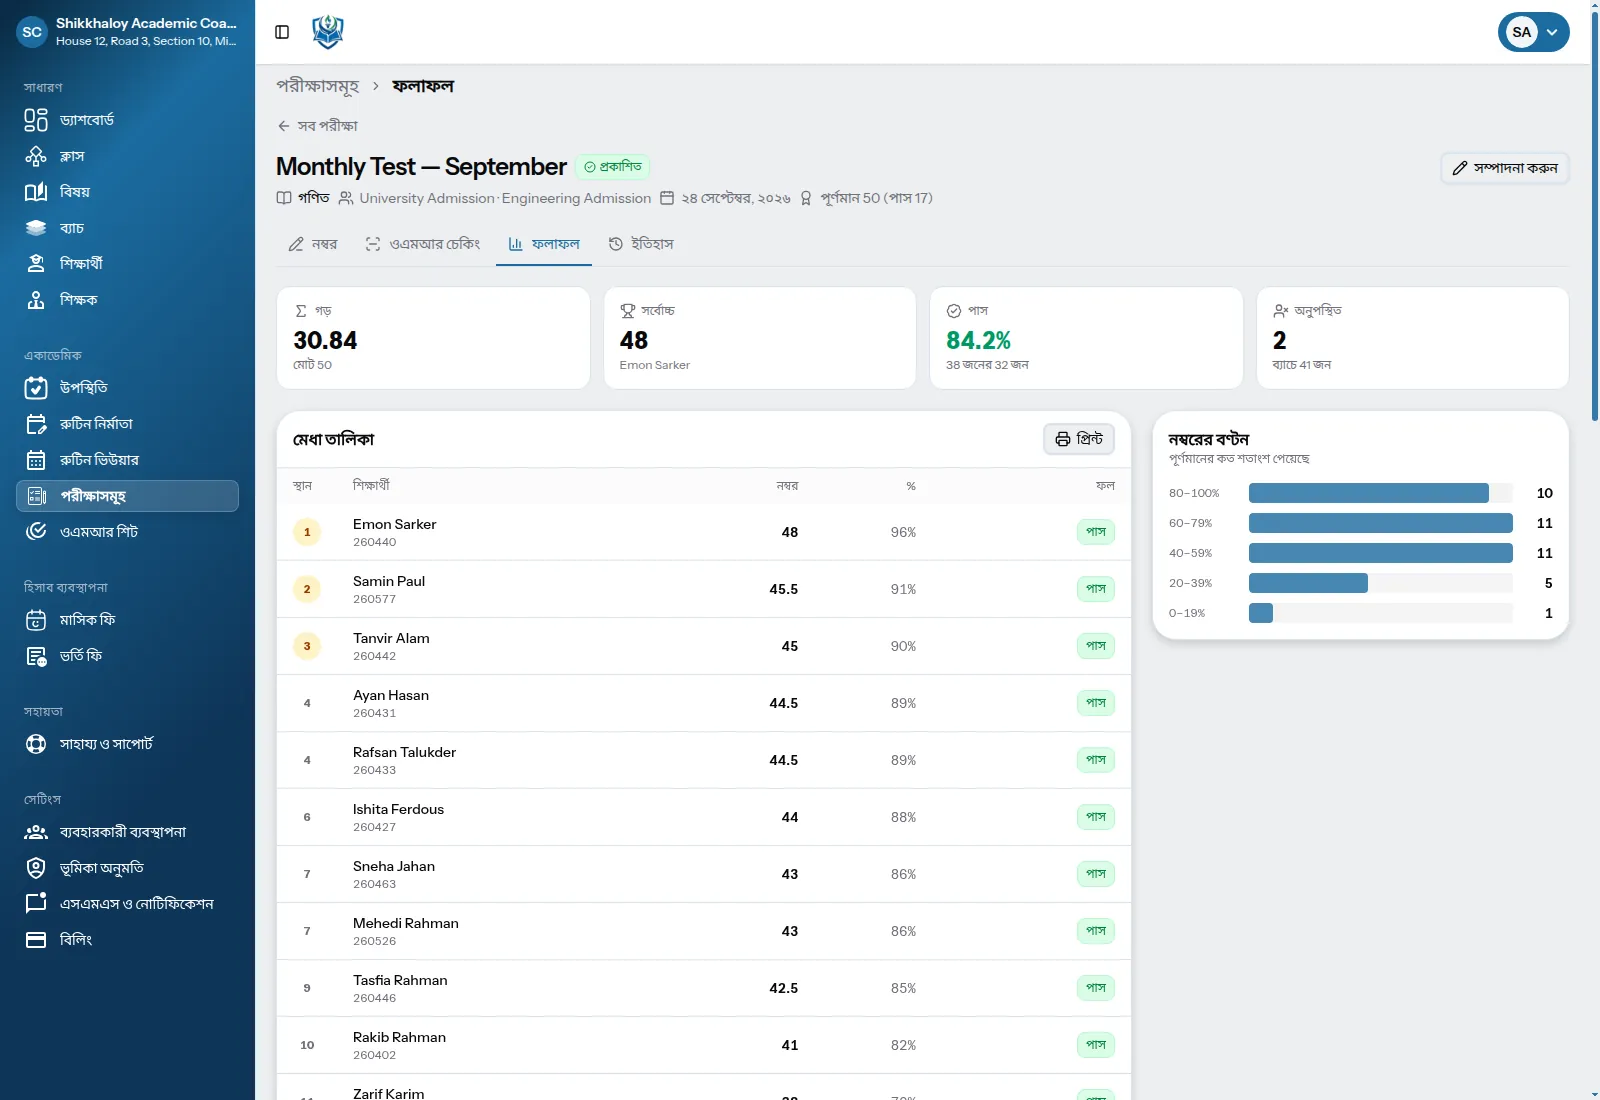Switch to the ইতিহাস tab
Image resolution: width=1600 pixels, height=1100 pixels.
tap(641, 244)
